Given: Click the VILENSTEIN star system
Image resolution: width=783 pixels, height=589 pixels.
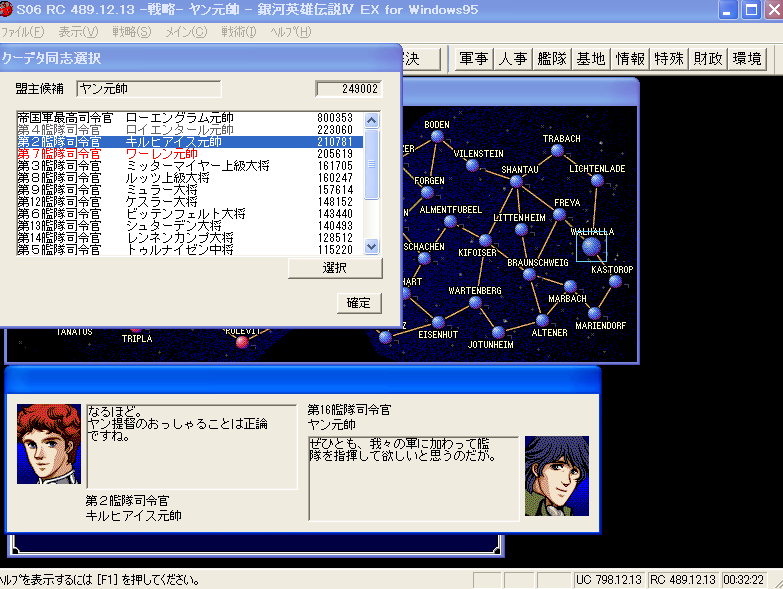Looking at the screenshot, I should (x=472, y=165).
